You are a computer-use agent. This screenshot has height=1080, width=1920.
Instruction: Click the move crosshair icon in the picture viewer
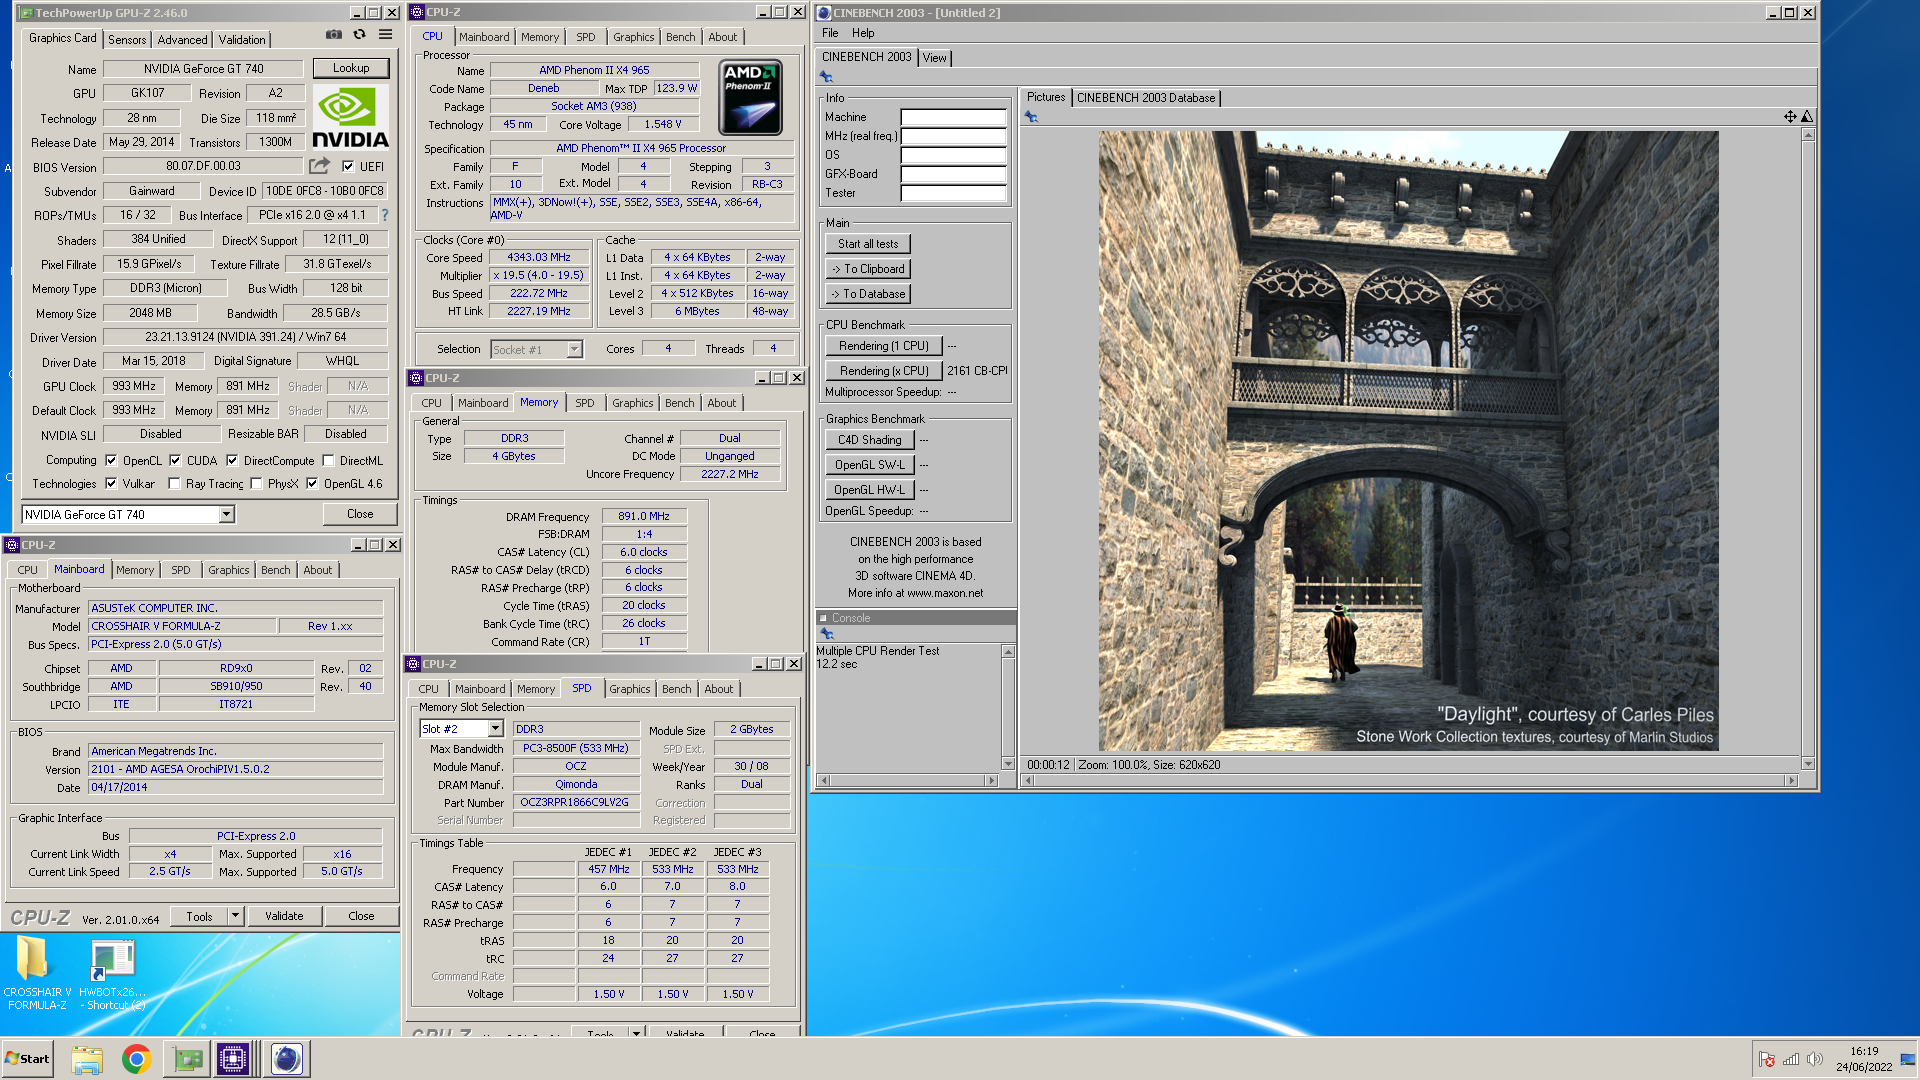coord(1790,117)
